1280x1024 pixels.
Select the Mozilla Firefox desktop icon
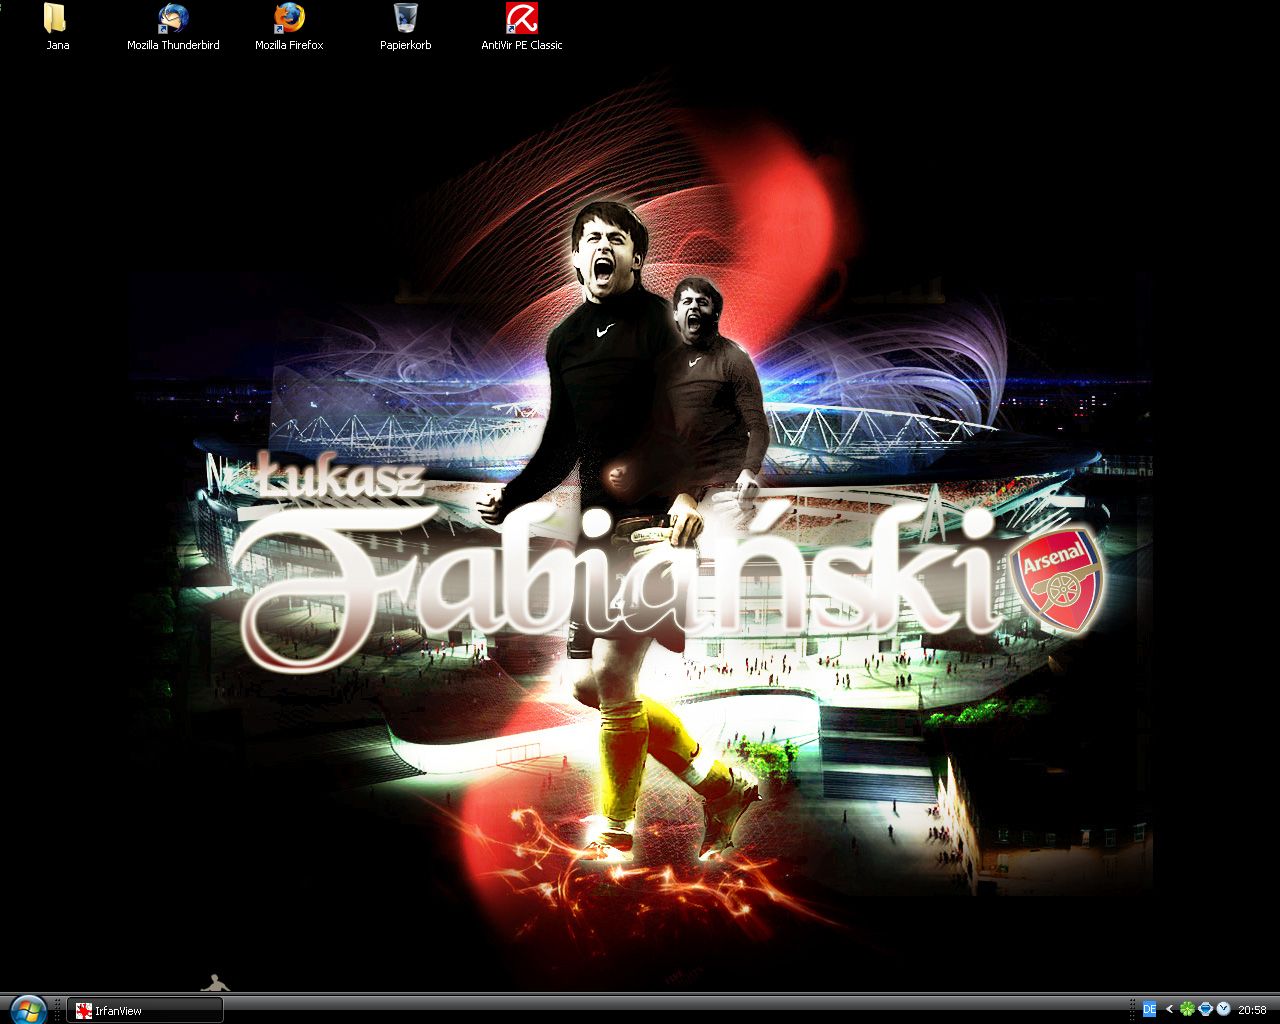289,19
